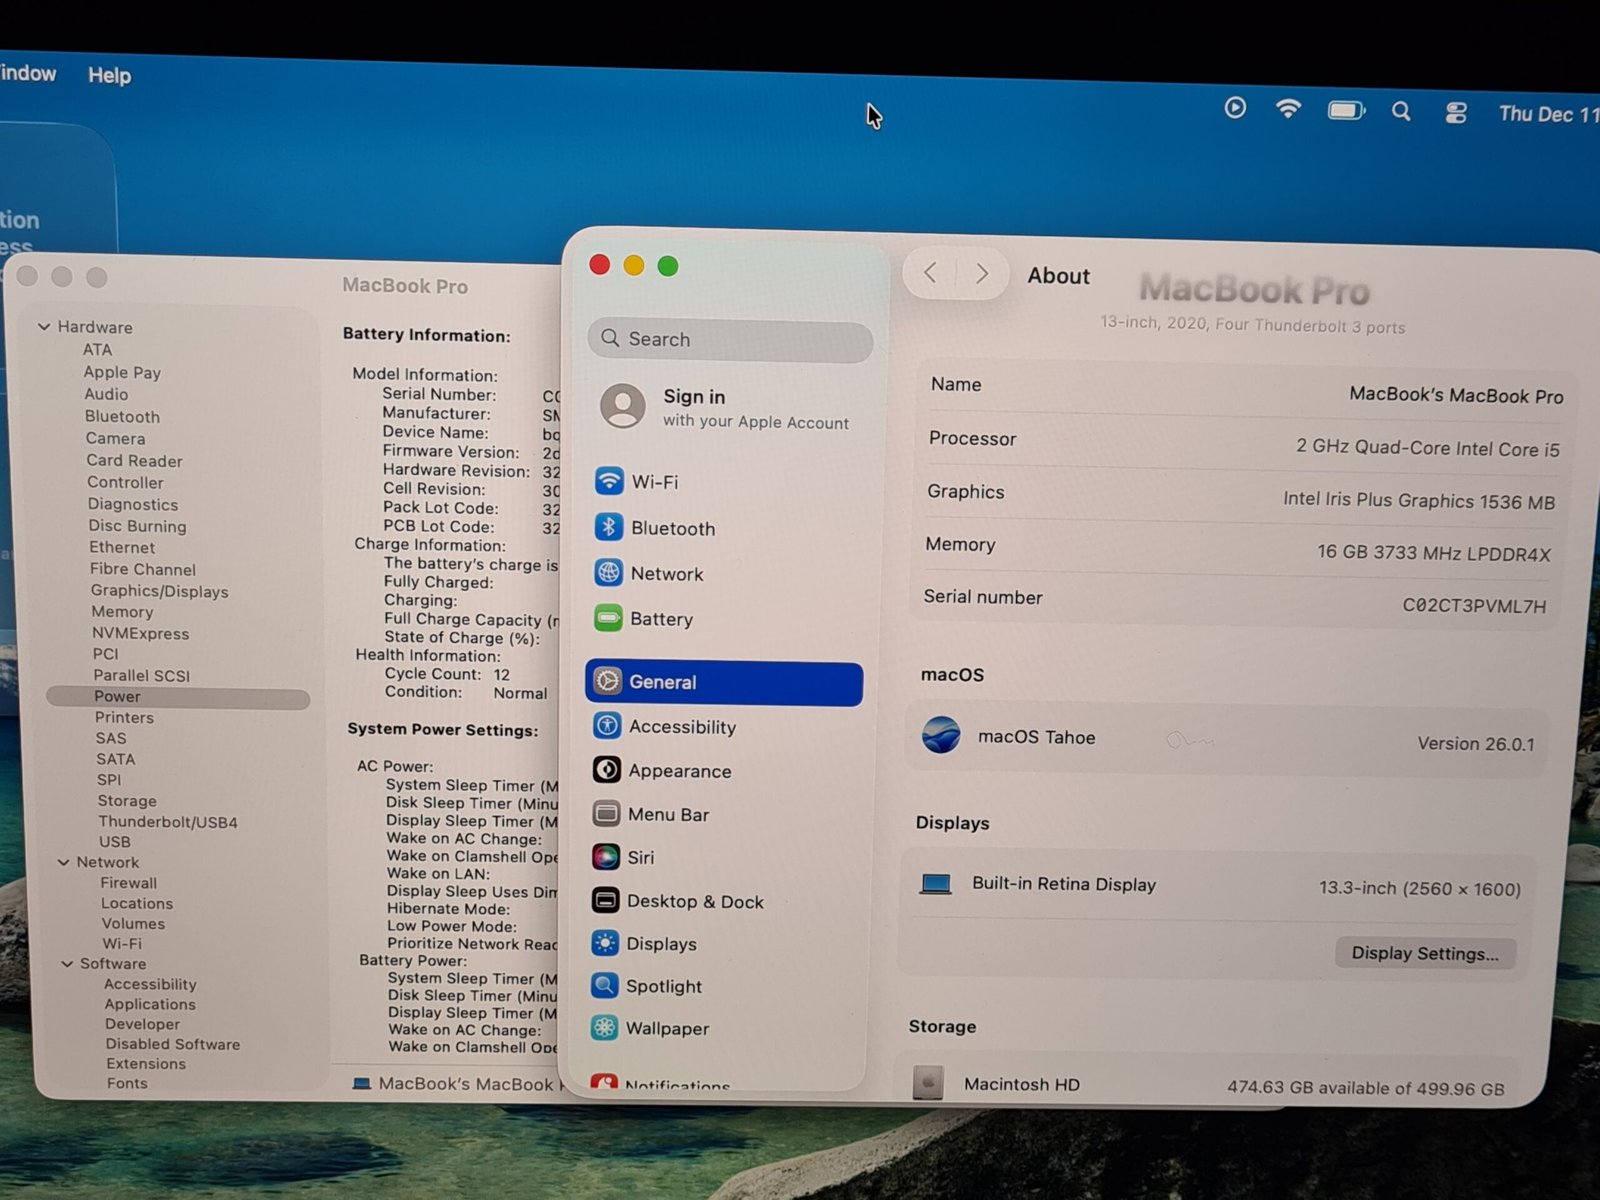1600x1200 pixels.
Task: Click the Wi-Fi status icon in menu bar
Action: (x=1288, y=109)
